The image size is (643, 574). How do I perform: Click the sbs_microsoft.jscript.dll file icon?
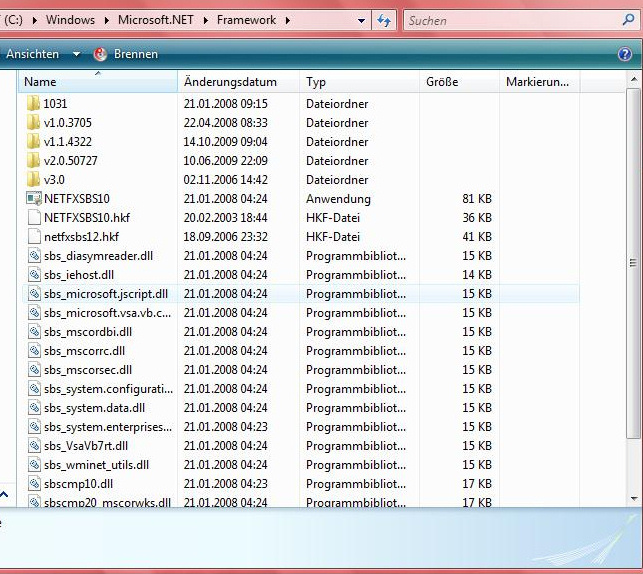click(x=34, y=294)
